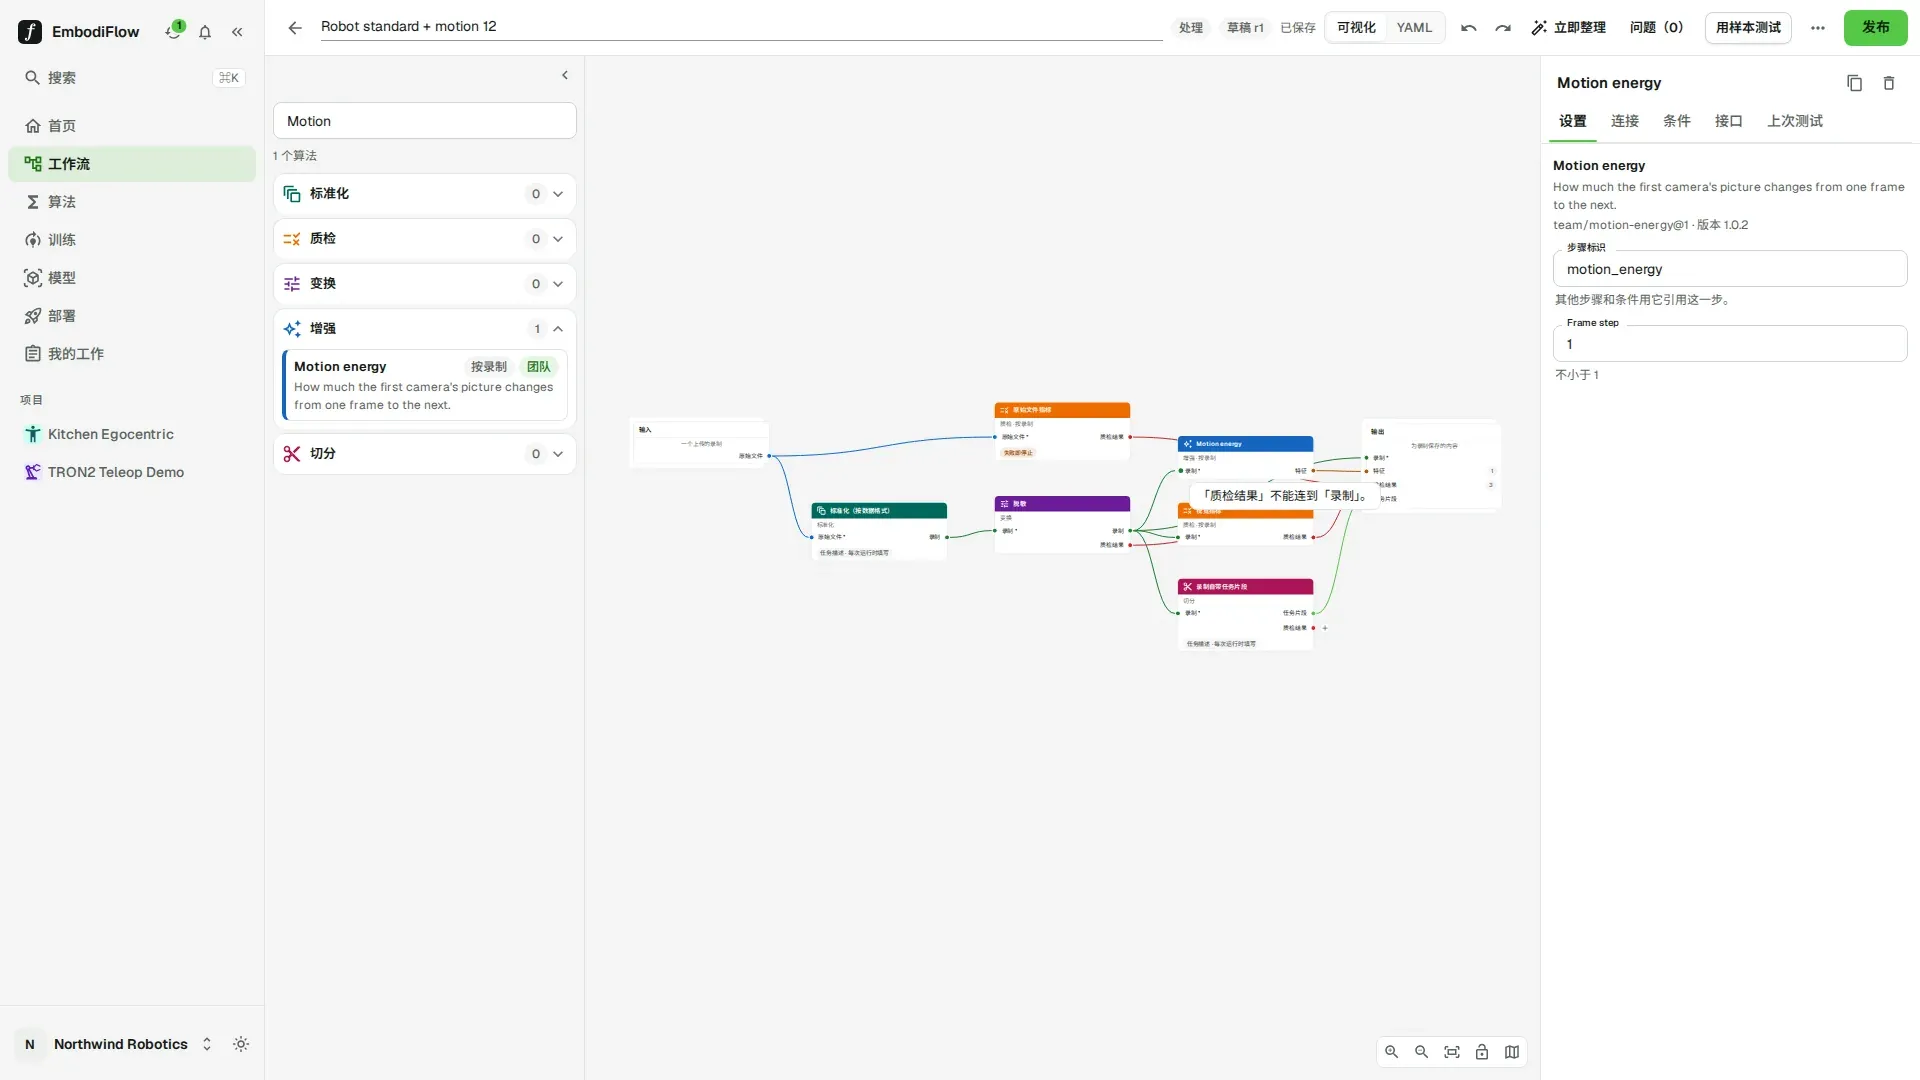This screenshot has height=1080, width=1920.
Task: Switch editor to YAML view
Action: [x=1414, y=28]
